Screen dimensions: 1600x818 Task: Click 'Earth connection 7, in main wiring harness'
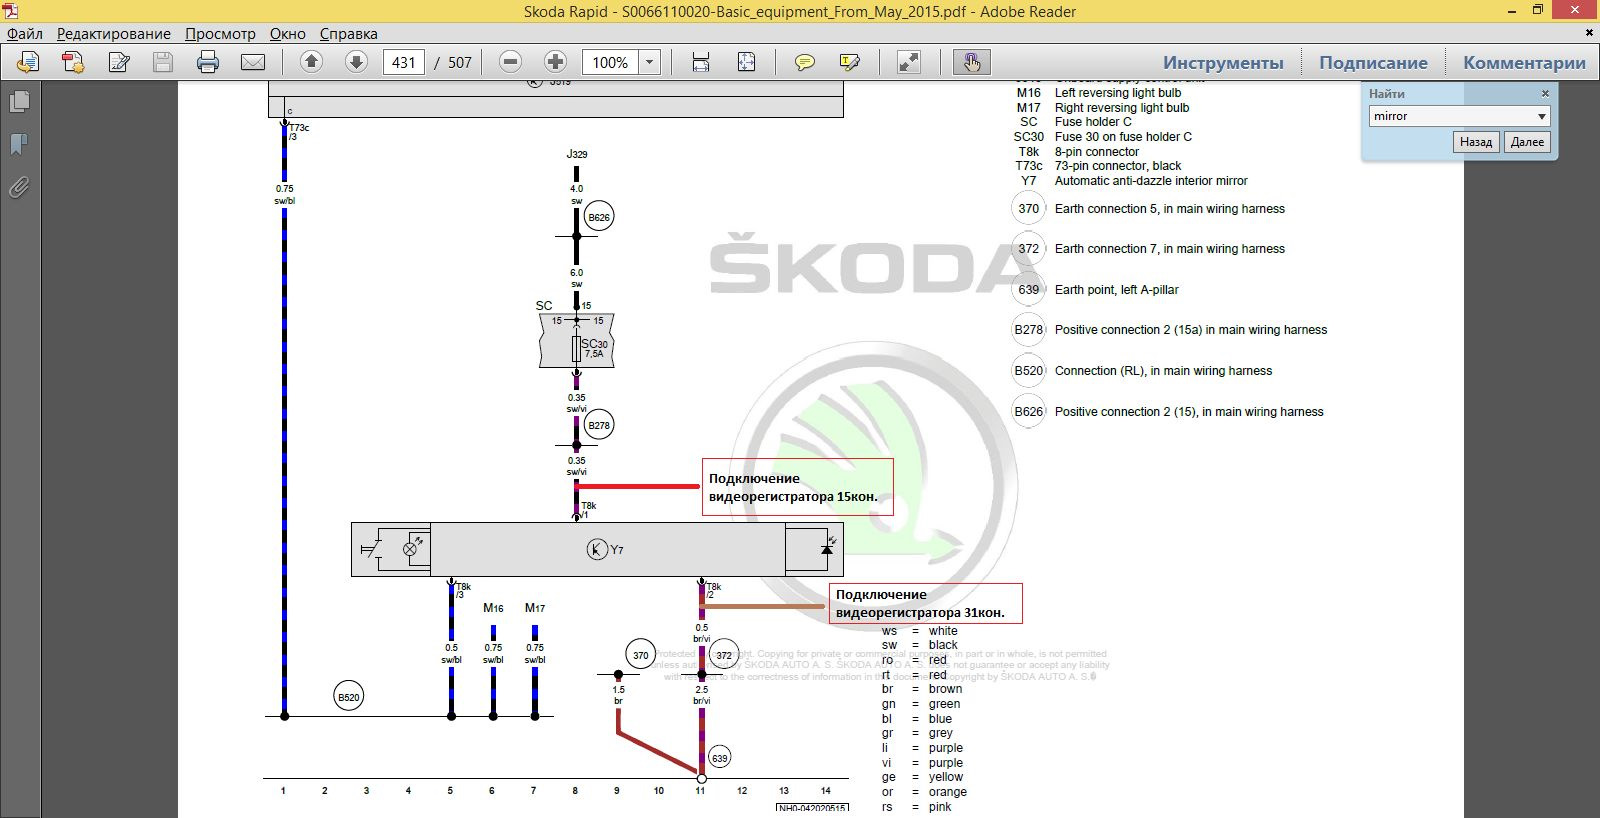point(1170,249)
